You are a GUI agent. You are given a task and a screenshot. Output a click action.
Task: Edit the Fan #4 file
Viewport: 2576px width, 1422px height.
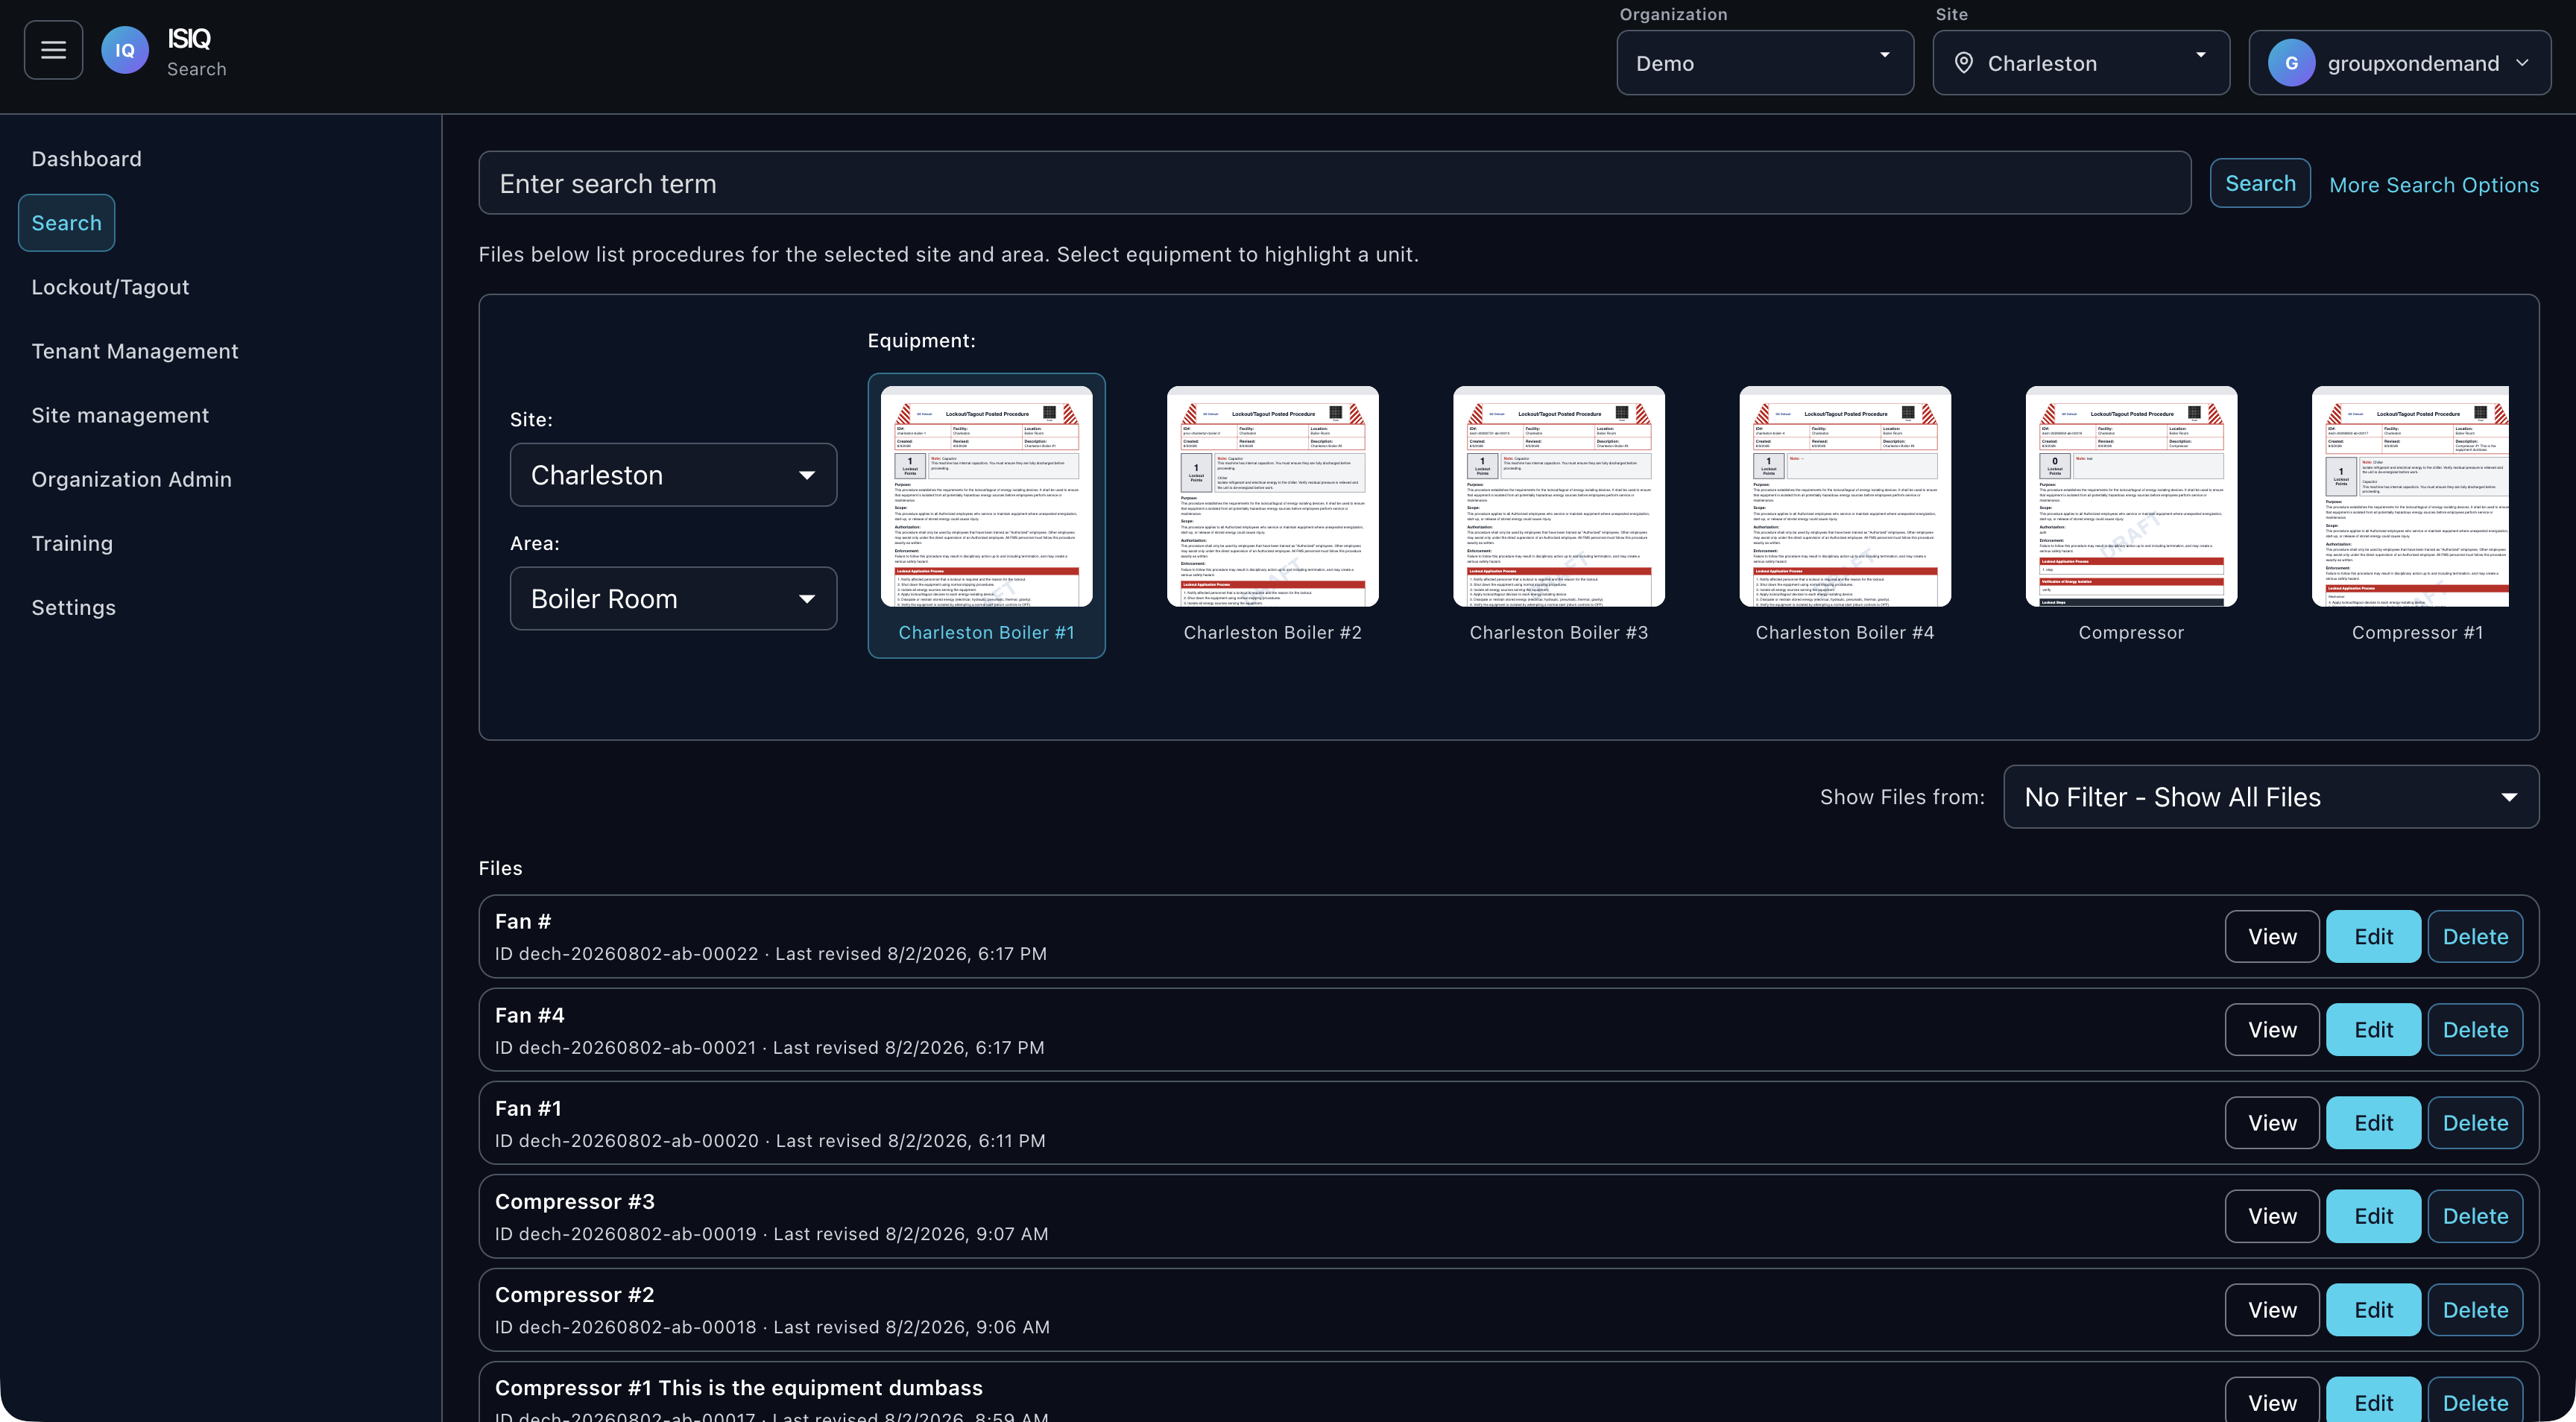pyautogui.click(x=2373, y=1029)
